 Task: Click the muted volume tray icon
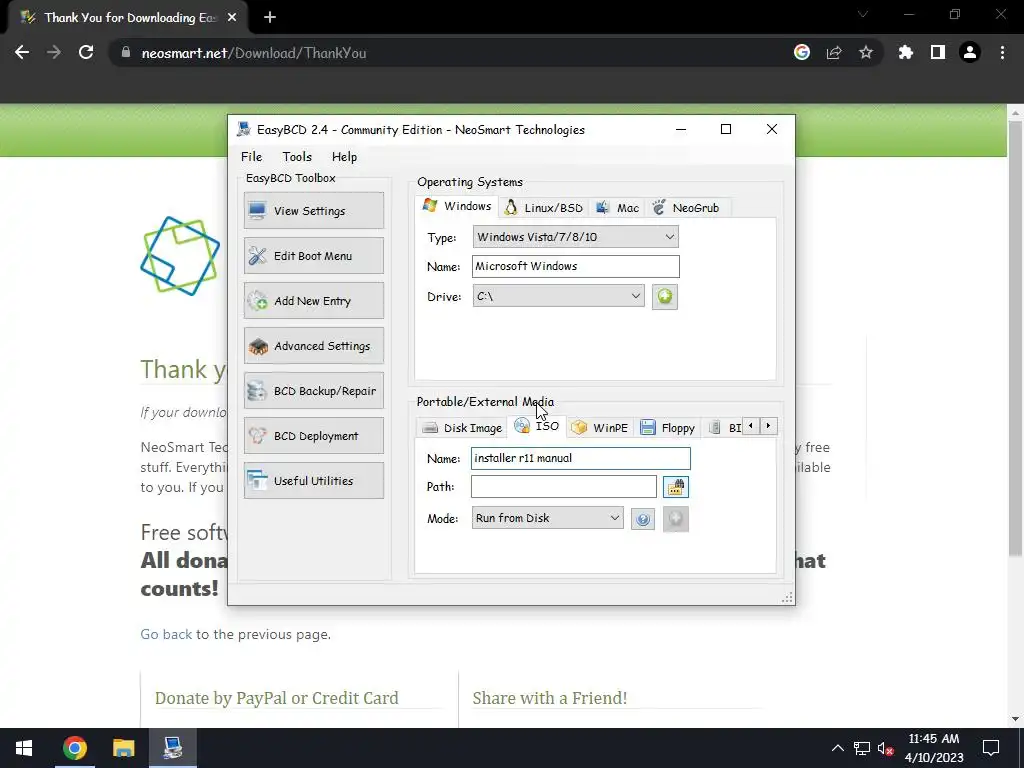pyautogui.click(x=886, y=748)
